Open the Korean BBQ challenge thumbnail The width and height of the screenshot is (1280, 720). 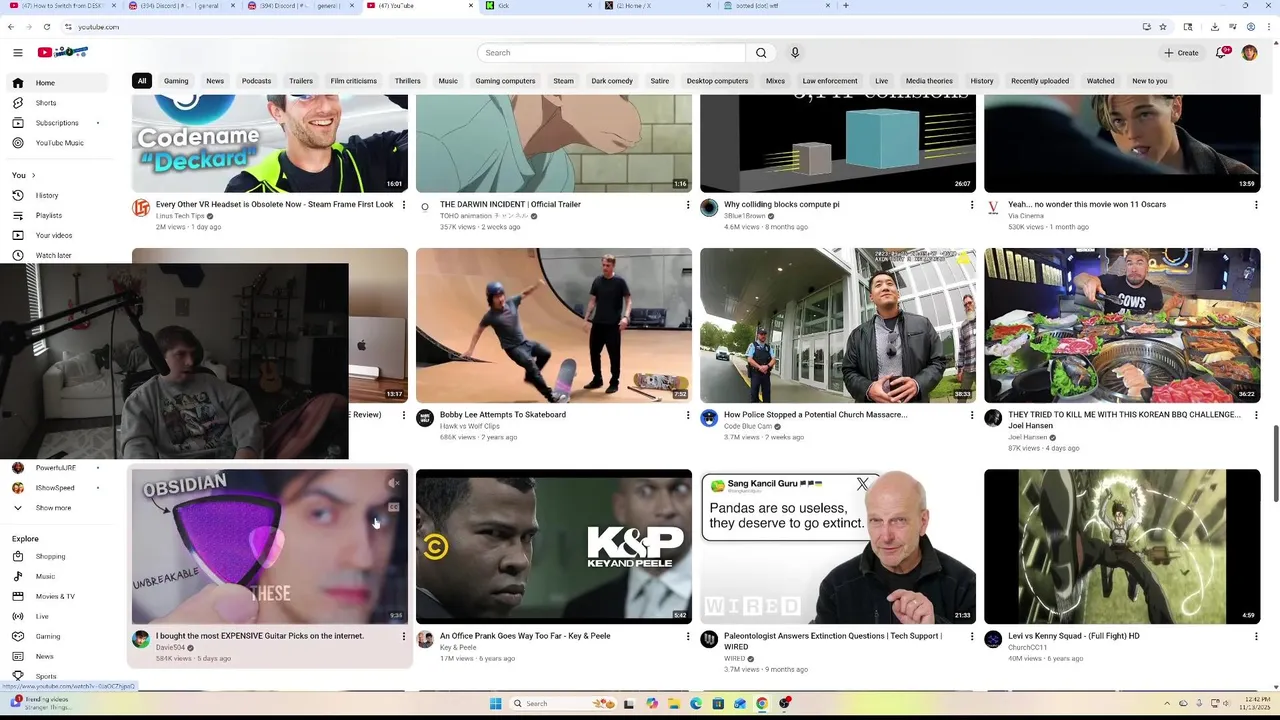(x=1122, y=325)
